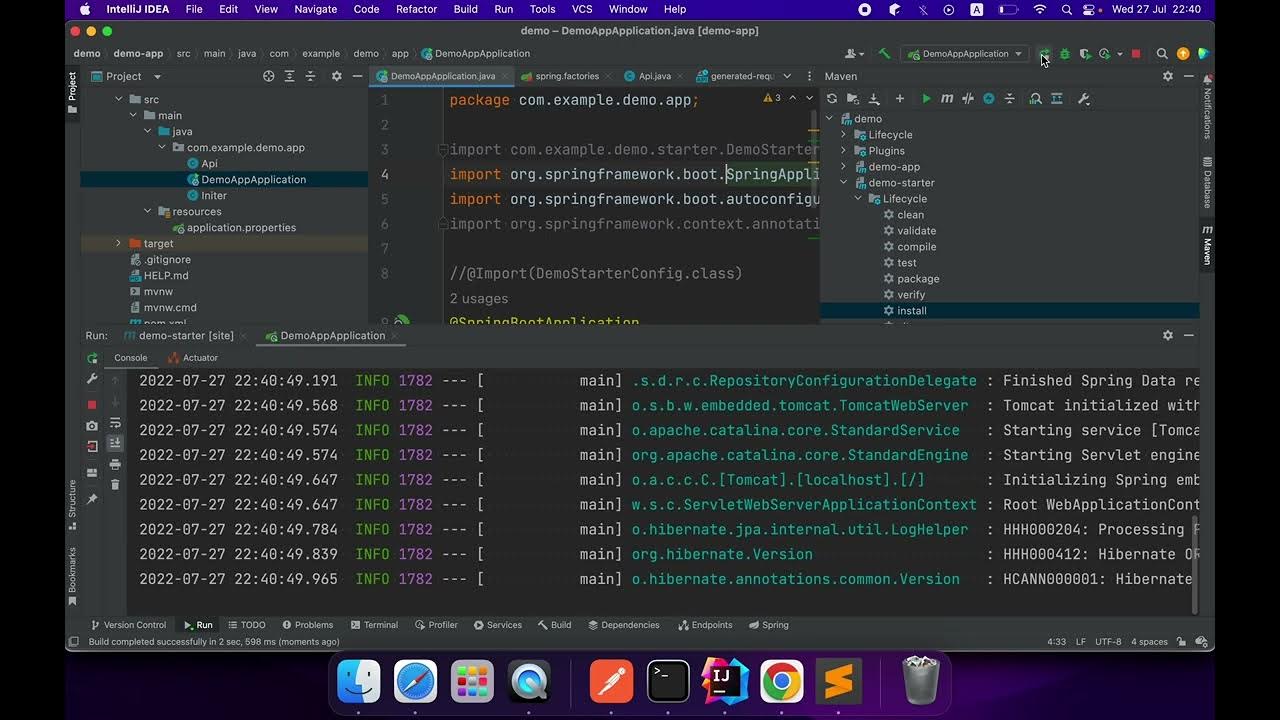
Task: Open Run panel gear settings
Action: 1168,336
